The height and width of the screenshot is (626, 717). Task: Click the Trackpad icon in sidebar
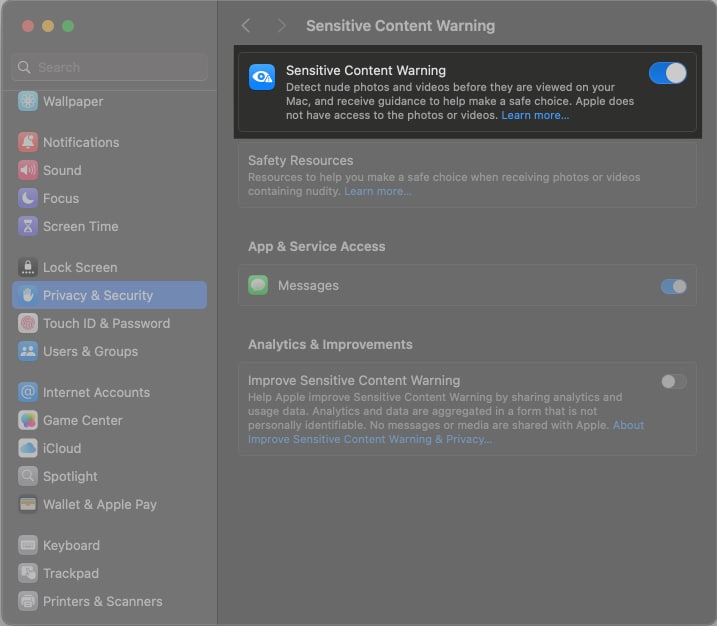click(x=28, y=573)
